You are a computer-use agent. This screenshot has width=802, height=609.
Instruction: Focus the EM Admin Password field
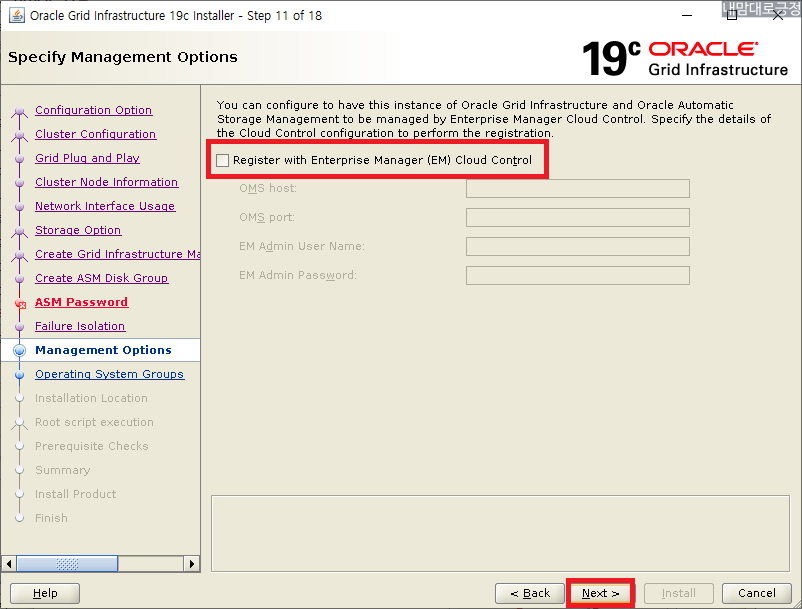pyautogui.click(x=577, y=275)
